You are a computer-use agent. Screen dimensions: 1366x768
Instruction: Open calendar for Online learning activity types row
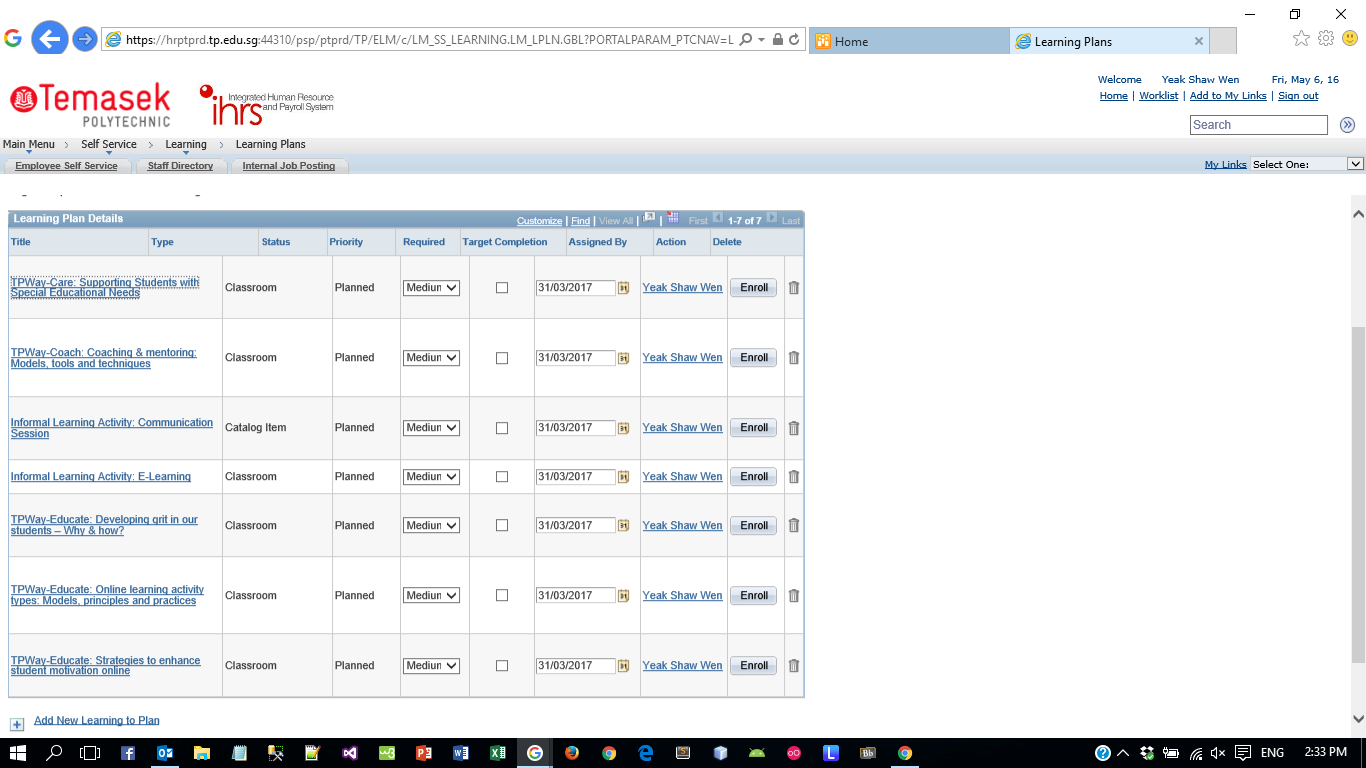623,596
